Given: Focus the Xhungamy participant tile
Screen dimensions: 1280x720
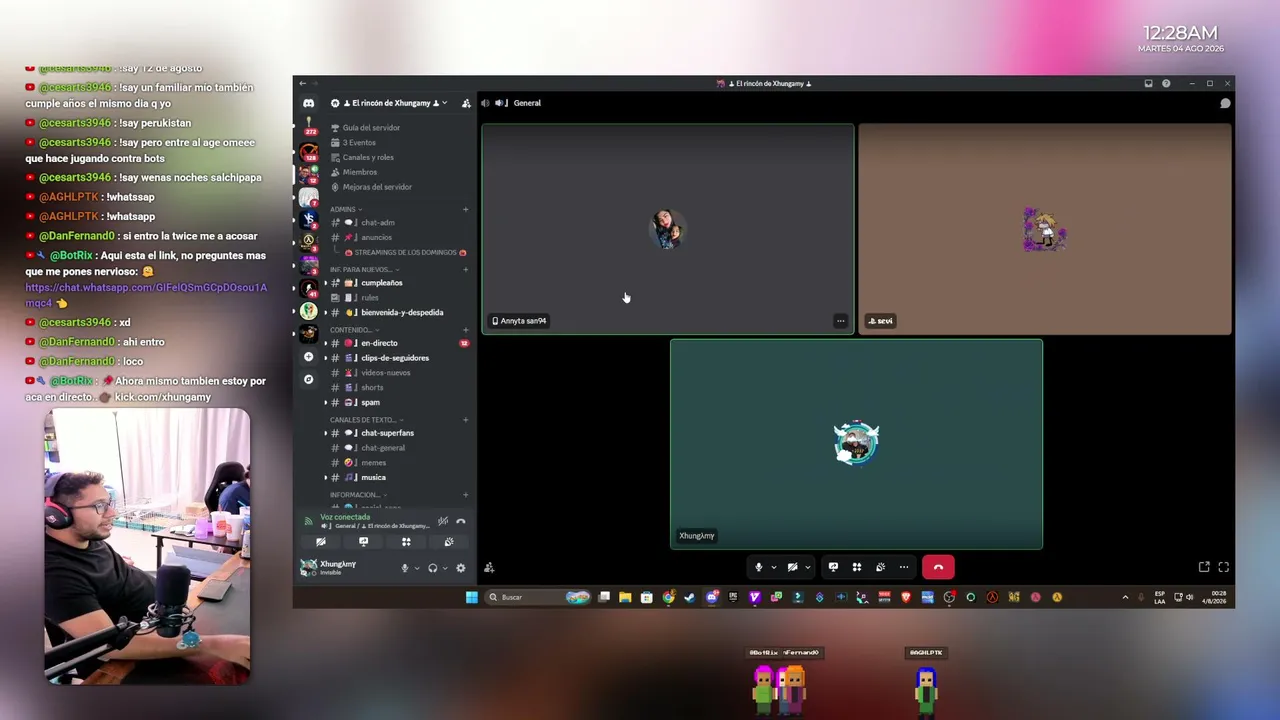Looking at the screenshot, I should 856,444.
